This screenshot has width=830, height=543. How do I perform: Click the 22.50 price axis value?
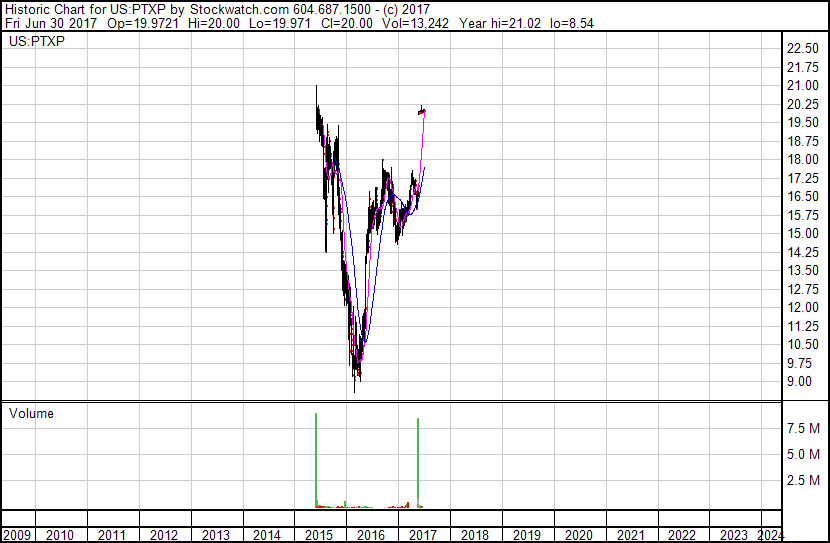pyautogui.click(x=803, y=48)
